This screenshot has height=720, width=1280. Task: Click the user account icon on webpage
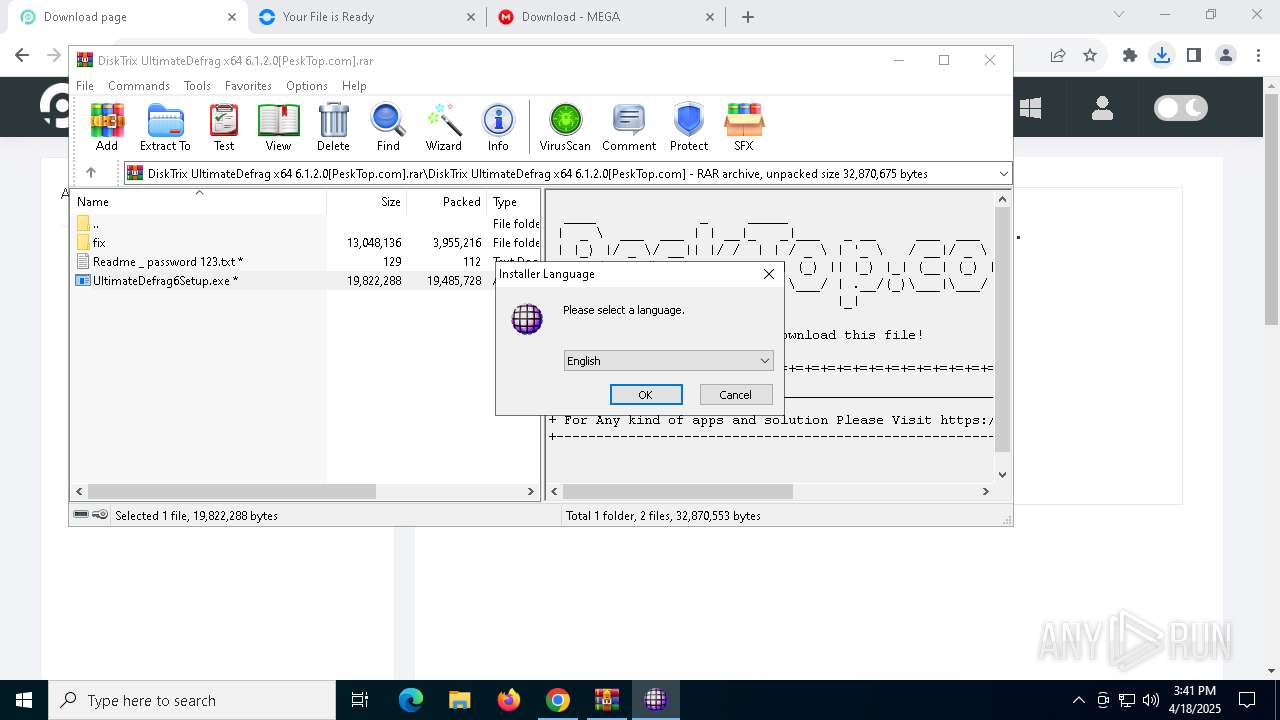coord(1102,107)
